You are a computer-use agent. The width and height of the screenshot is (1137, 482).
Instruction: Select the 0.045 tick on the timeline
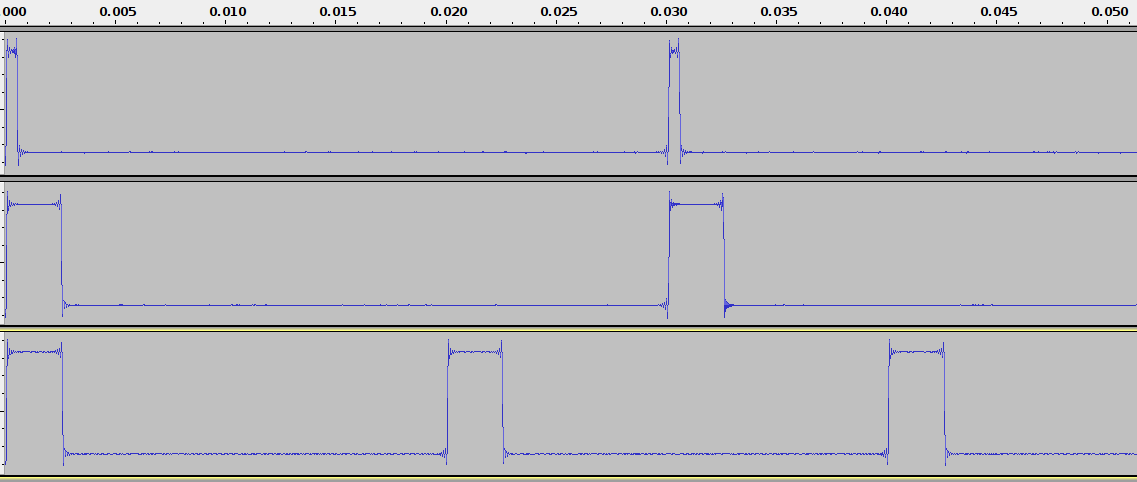pos(999,12)
